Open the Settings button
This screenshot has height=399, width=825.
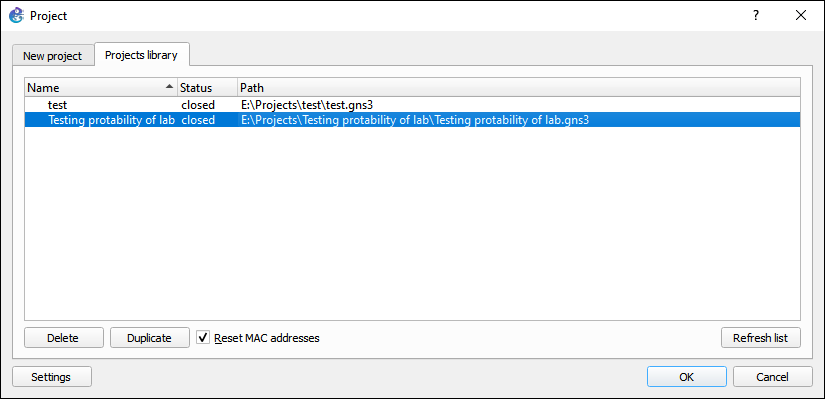[51, 377]
